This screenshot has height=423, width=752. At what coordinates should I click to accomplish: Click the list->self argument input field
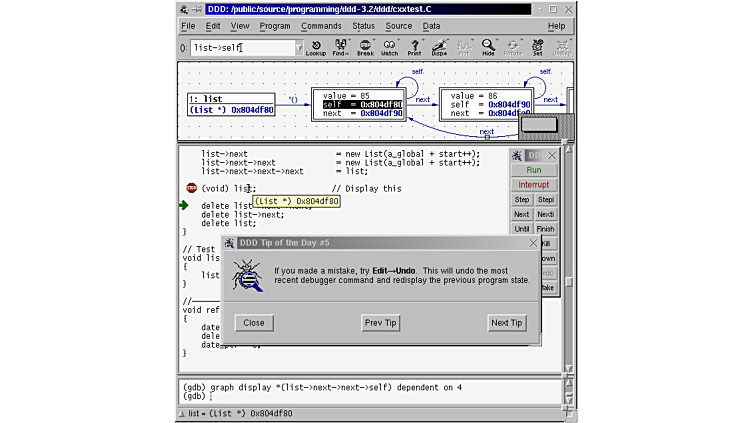[242, 48]
